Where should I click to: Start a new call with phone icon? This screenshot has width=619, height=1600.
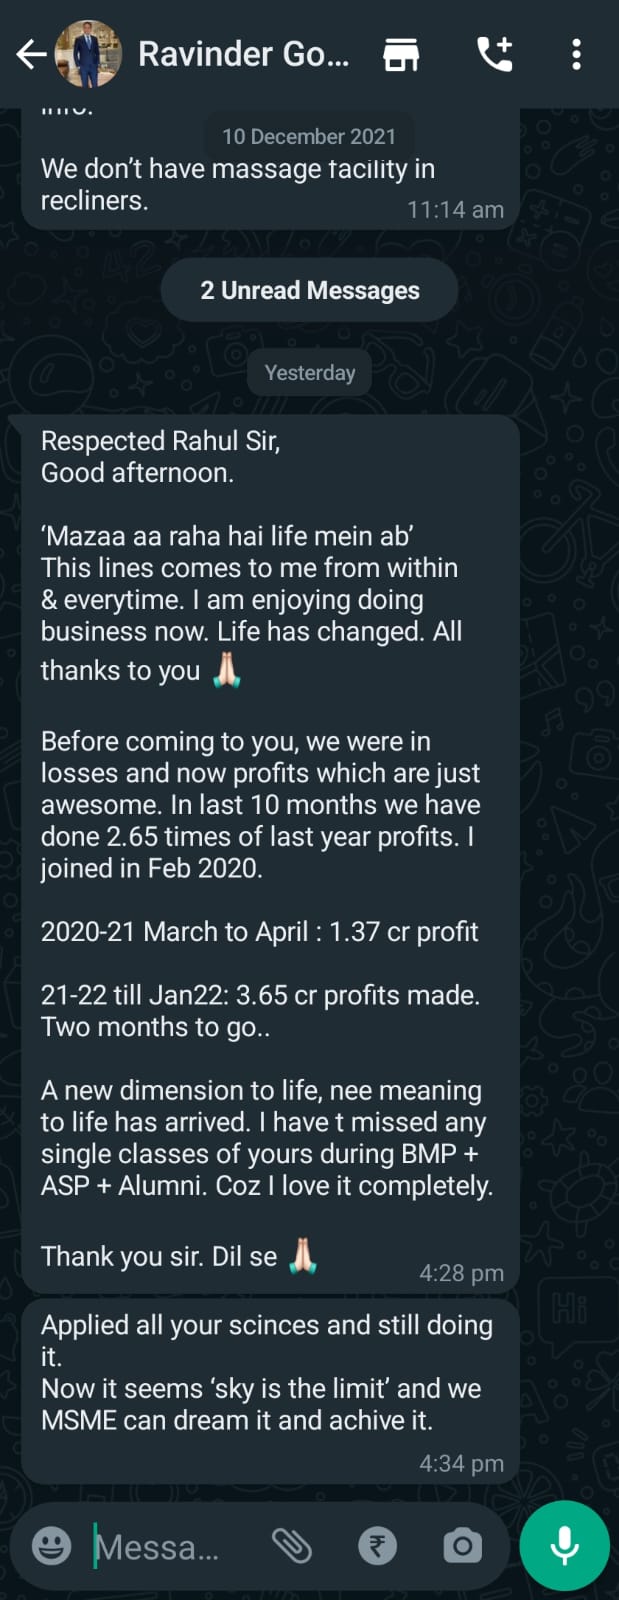(x=494, y=54)
